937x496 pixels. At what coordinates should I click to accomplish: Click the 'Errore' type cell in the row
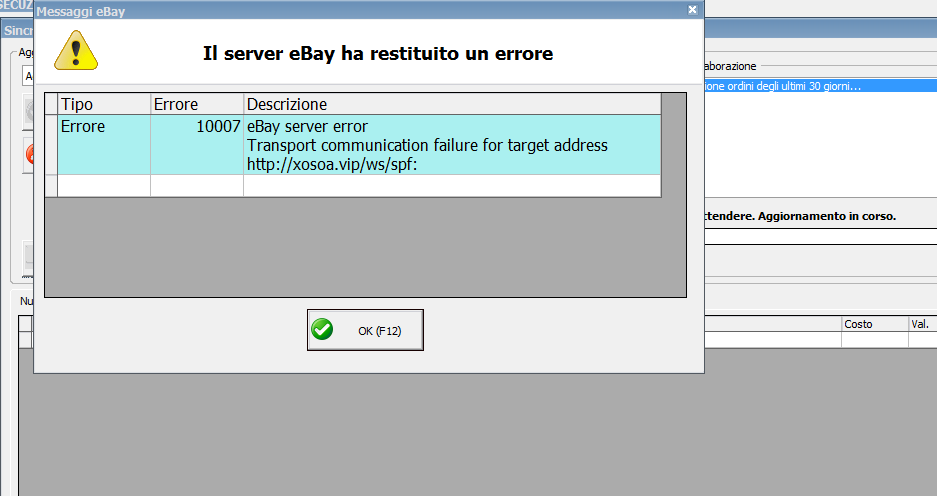click(104, 145)
